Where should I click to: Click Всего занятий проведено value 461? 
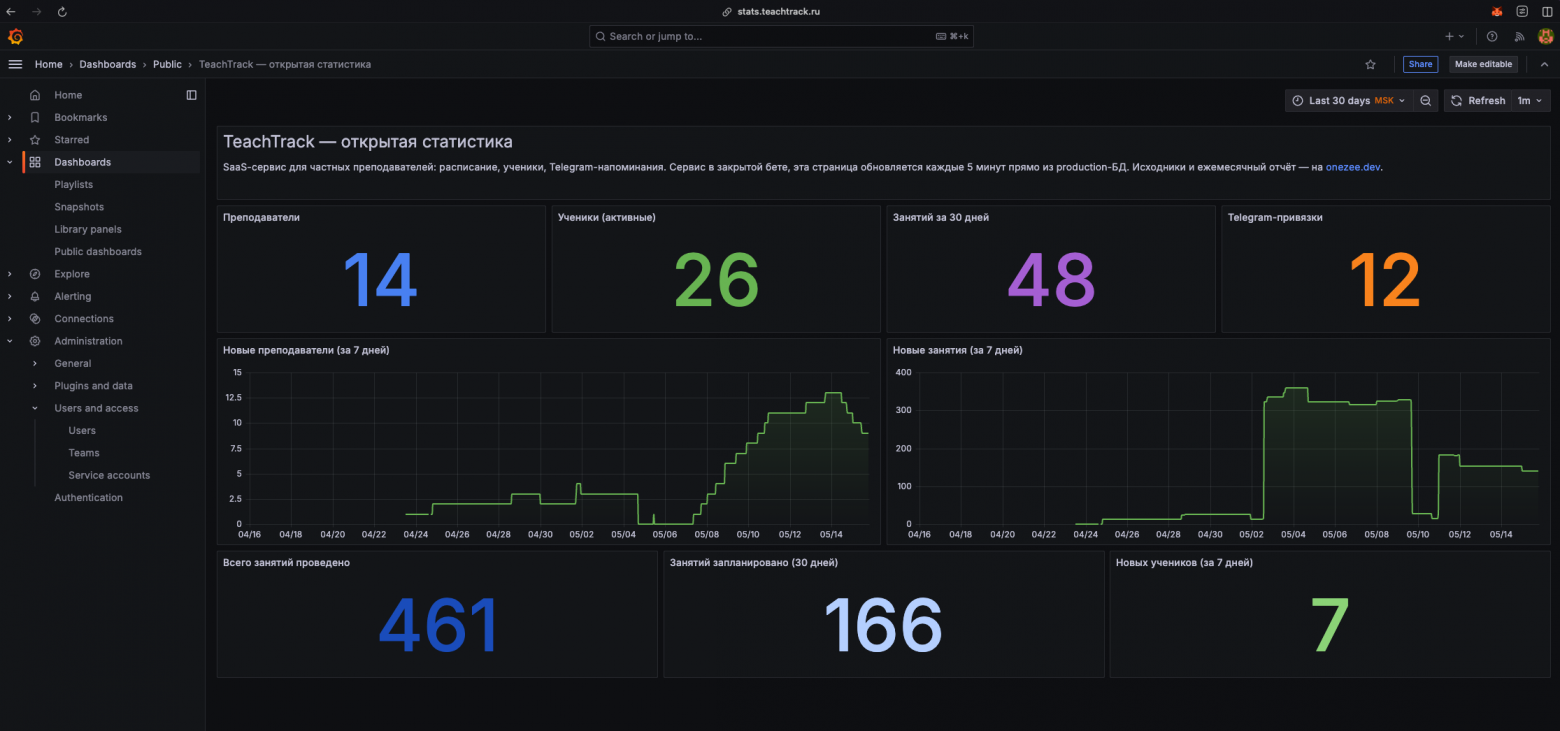(438, 625)
